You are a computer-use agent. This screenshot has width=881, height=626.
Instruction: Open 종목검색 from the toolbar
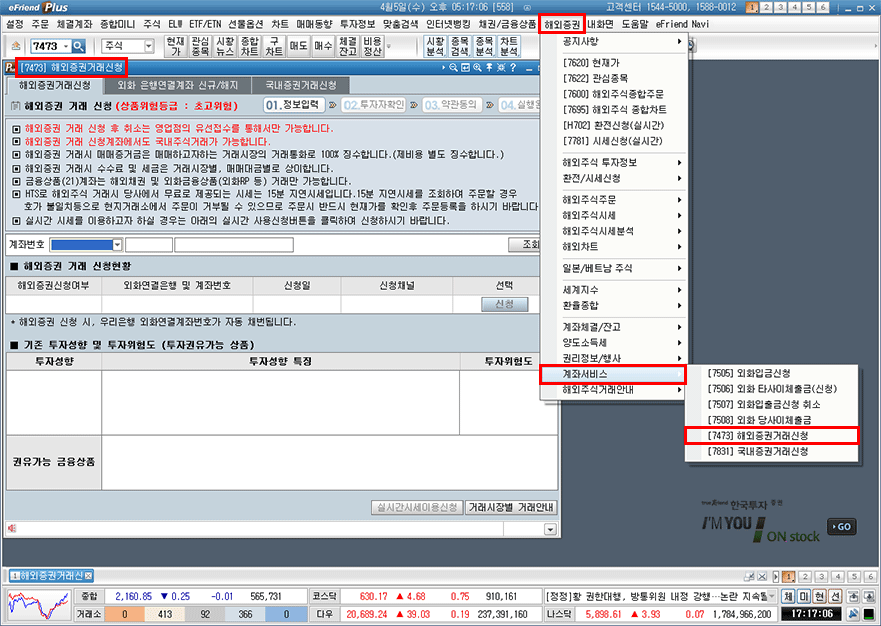[460, 46]
